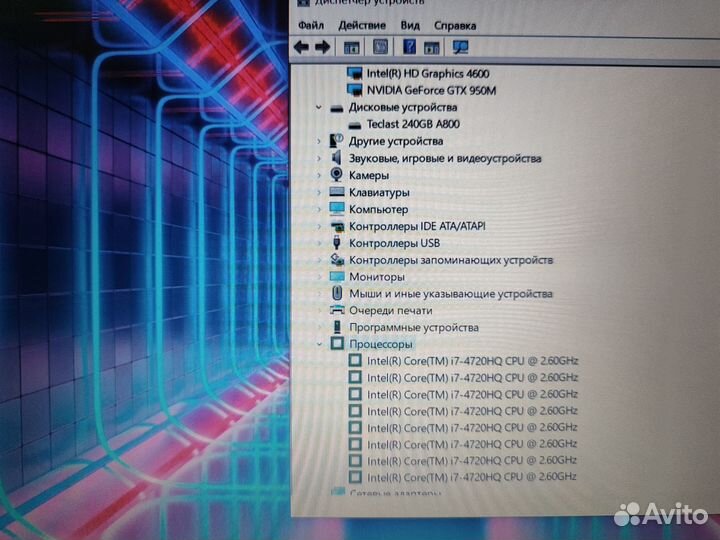Collapse the Процессоры node
This screenshot has width=720, height=540.
[319, 344]
